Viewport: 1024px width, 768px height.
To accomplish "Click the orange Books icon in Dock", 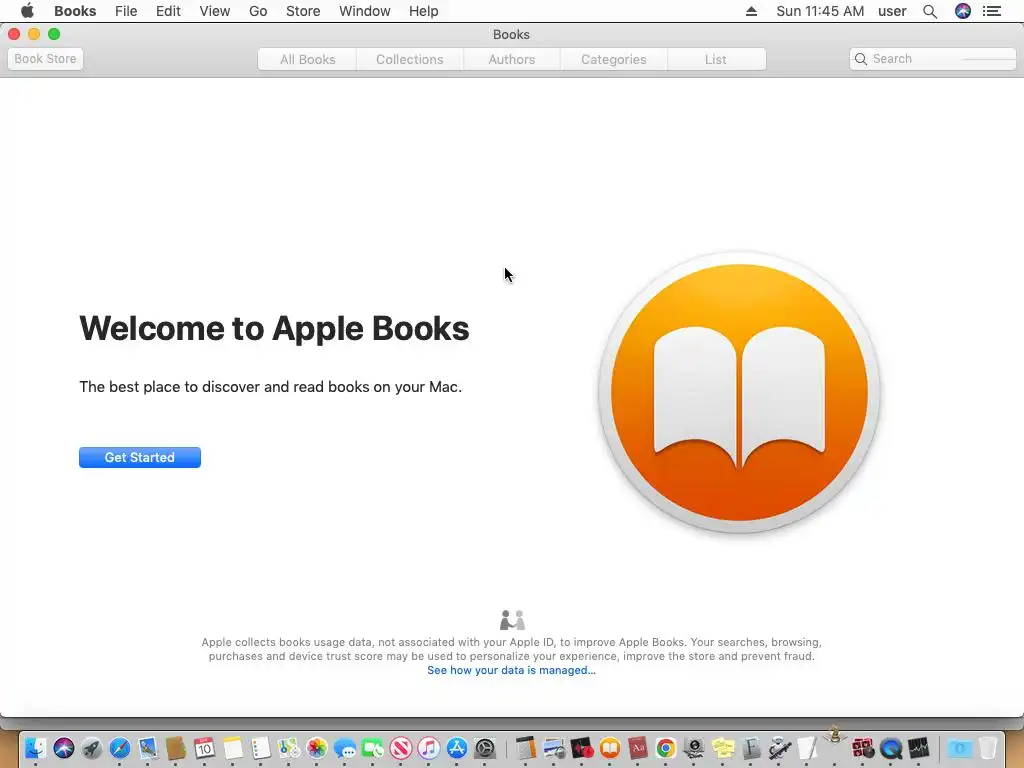I will (610, 748).
